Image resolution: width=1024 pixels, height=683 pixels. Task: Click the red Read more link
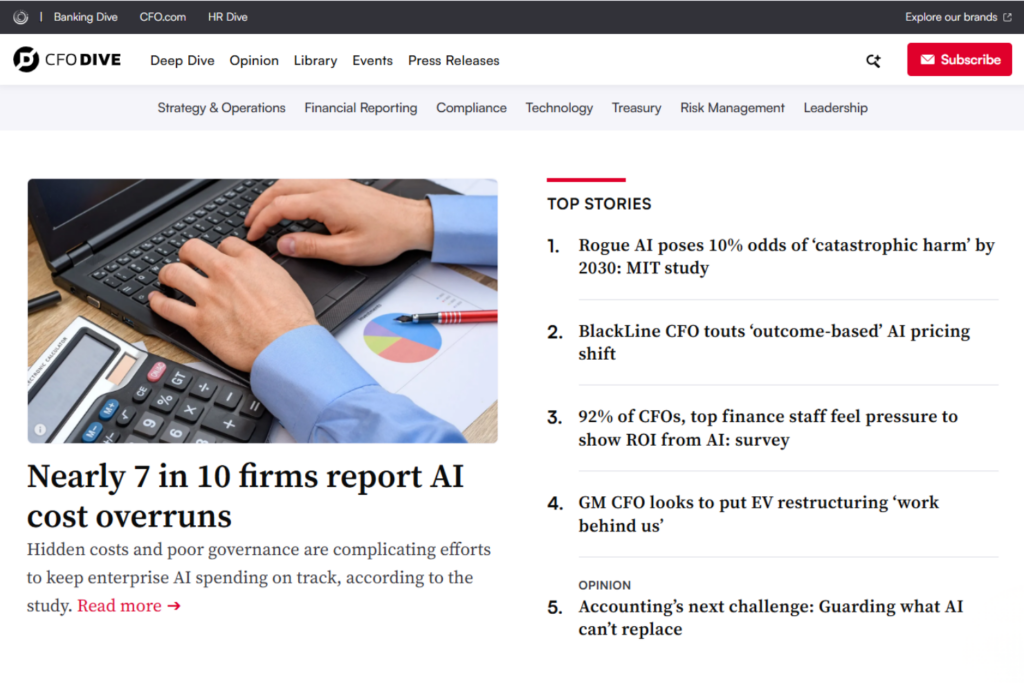click(x=129, y=605)
